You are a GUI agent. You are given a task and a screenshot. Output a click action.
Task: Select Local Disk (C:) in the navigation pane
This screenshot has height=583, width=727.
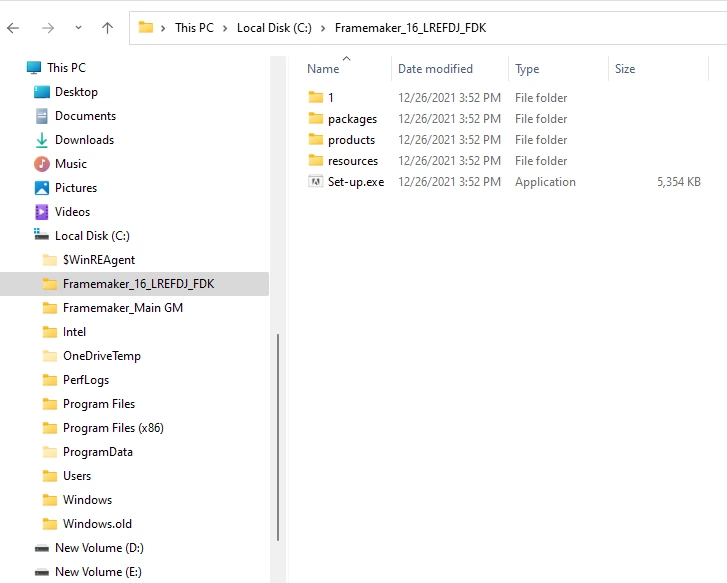[x=92, y=236]
